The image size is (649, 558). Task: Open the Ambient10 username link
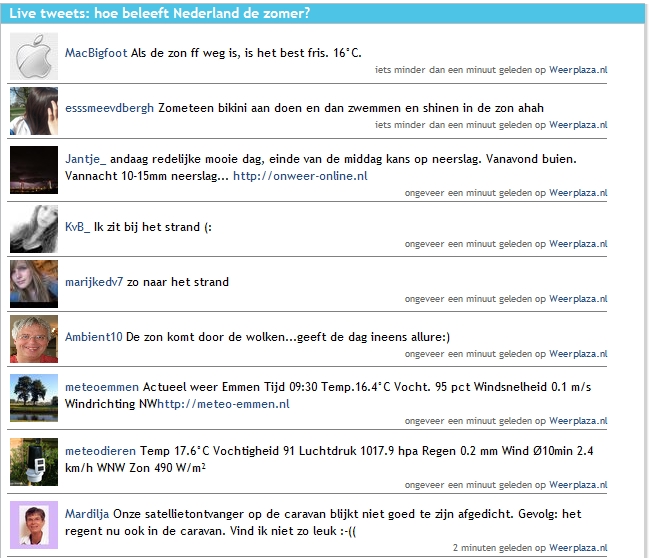[x=94, y=337]
